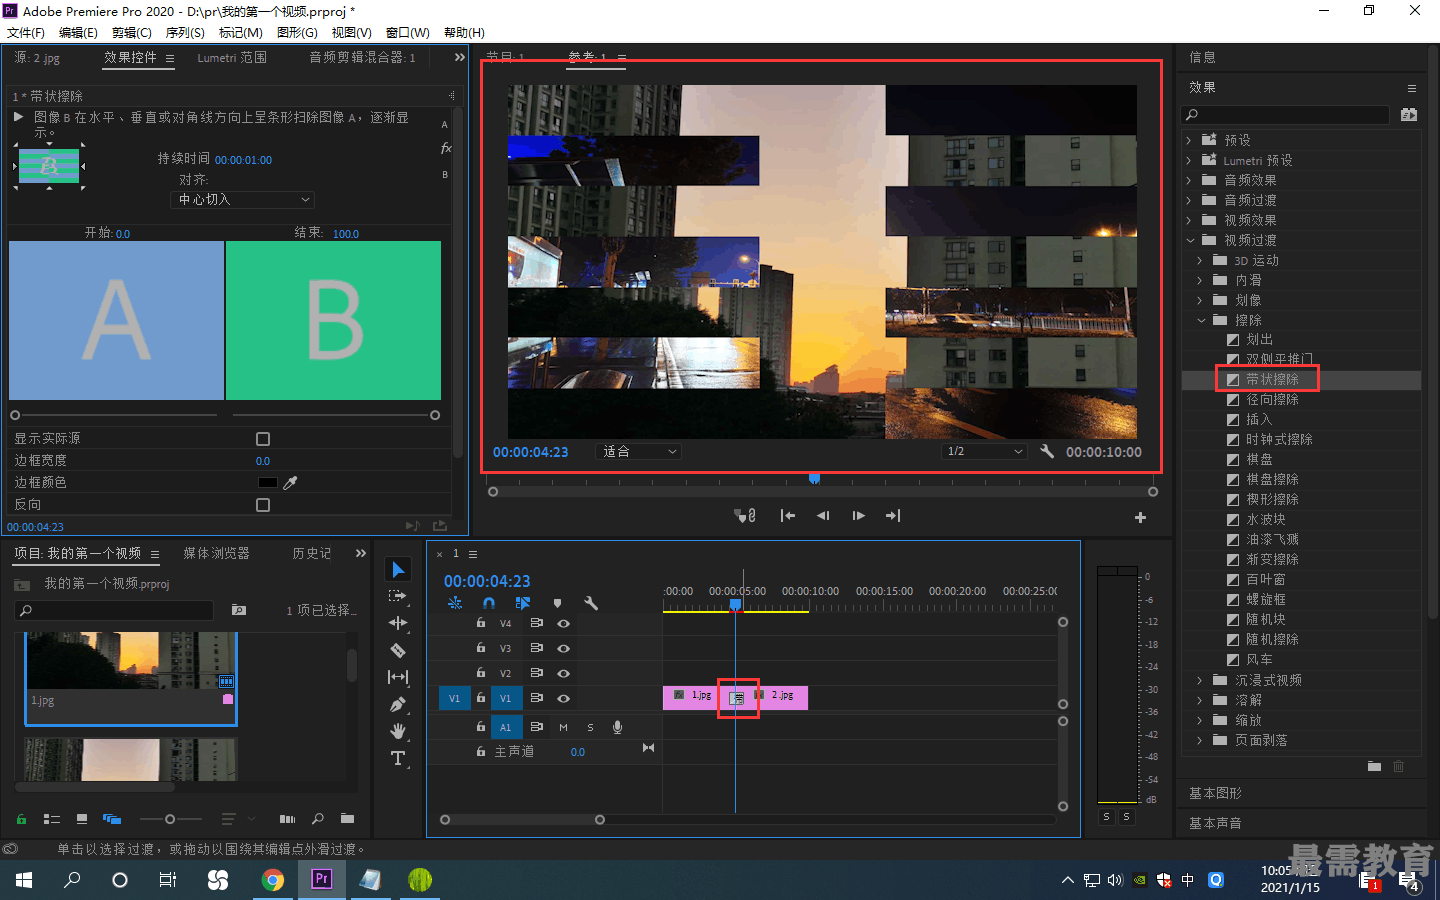
Task: Open the 基本声音 panel
Action: [x=1215, y=823]
